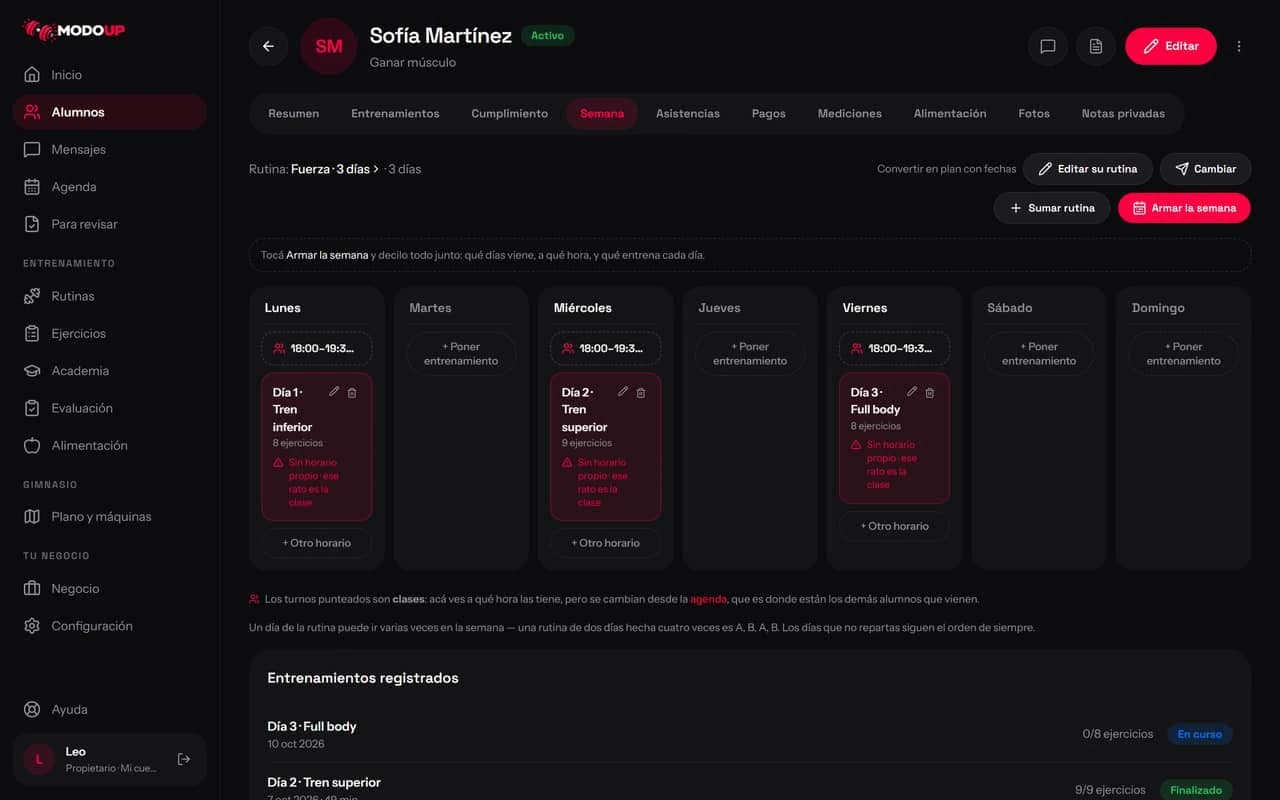Select the SM avatar of Sofía Martínez
The width and height of the screenshot is (1280, 800).
point(329,46)
